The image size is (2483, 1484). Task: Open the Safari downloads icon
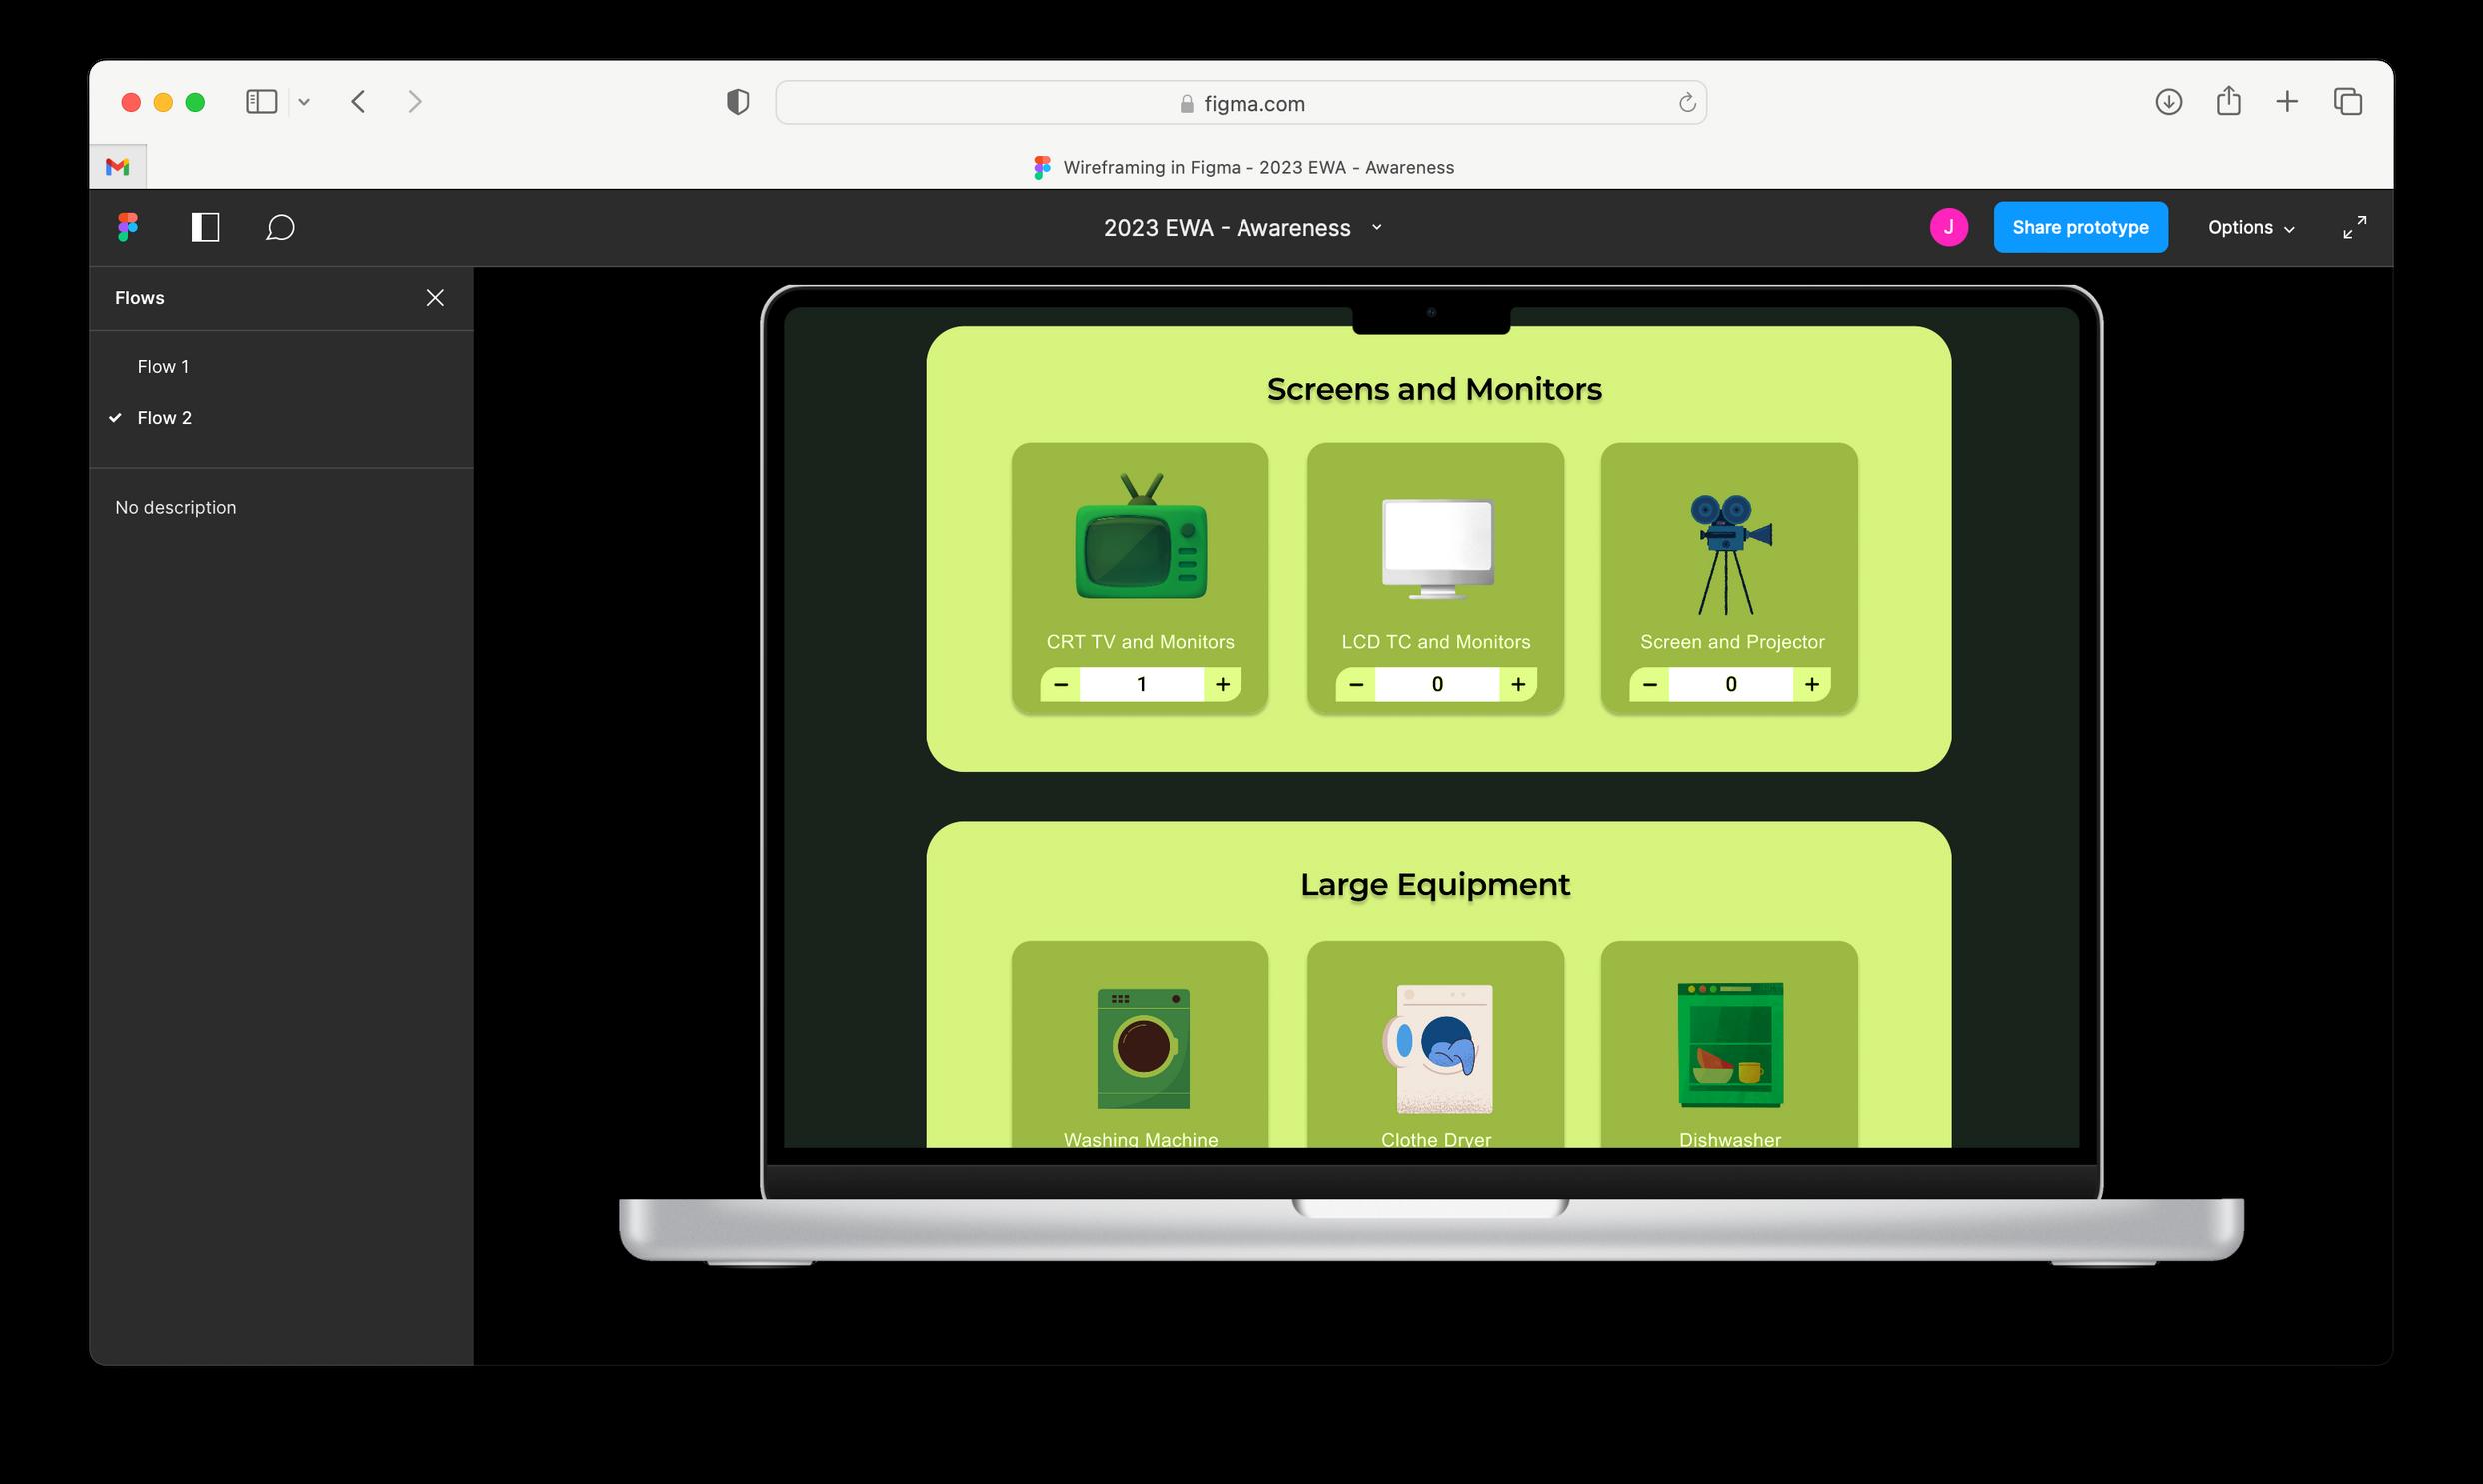coord(2168,102)
